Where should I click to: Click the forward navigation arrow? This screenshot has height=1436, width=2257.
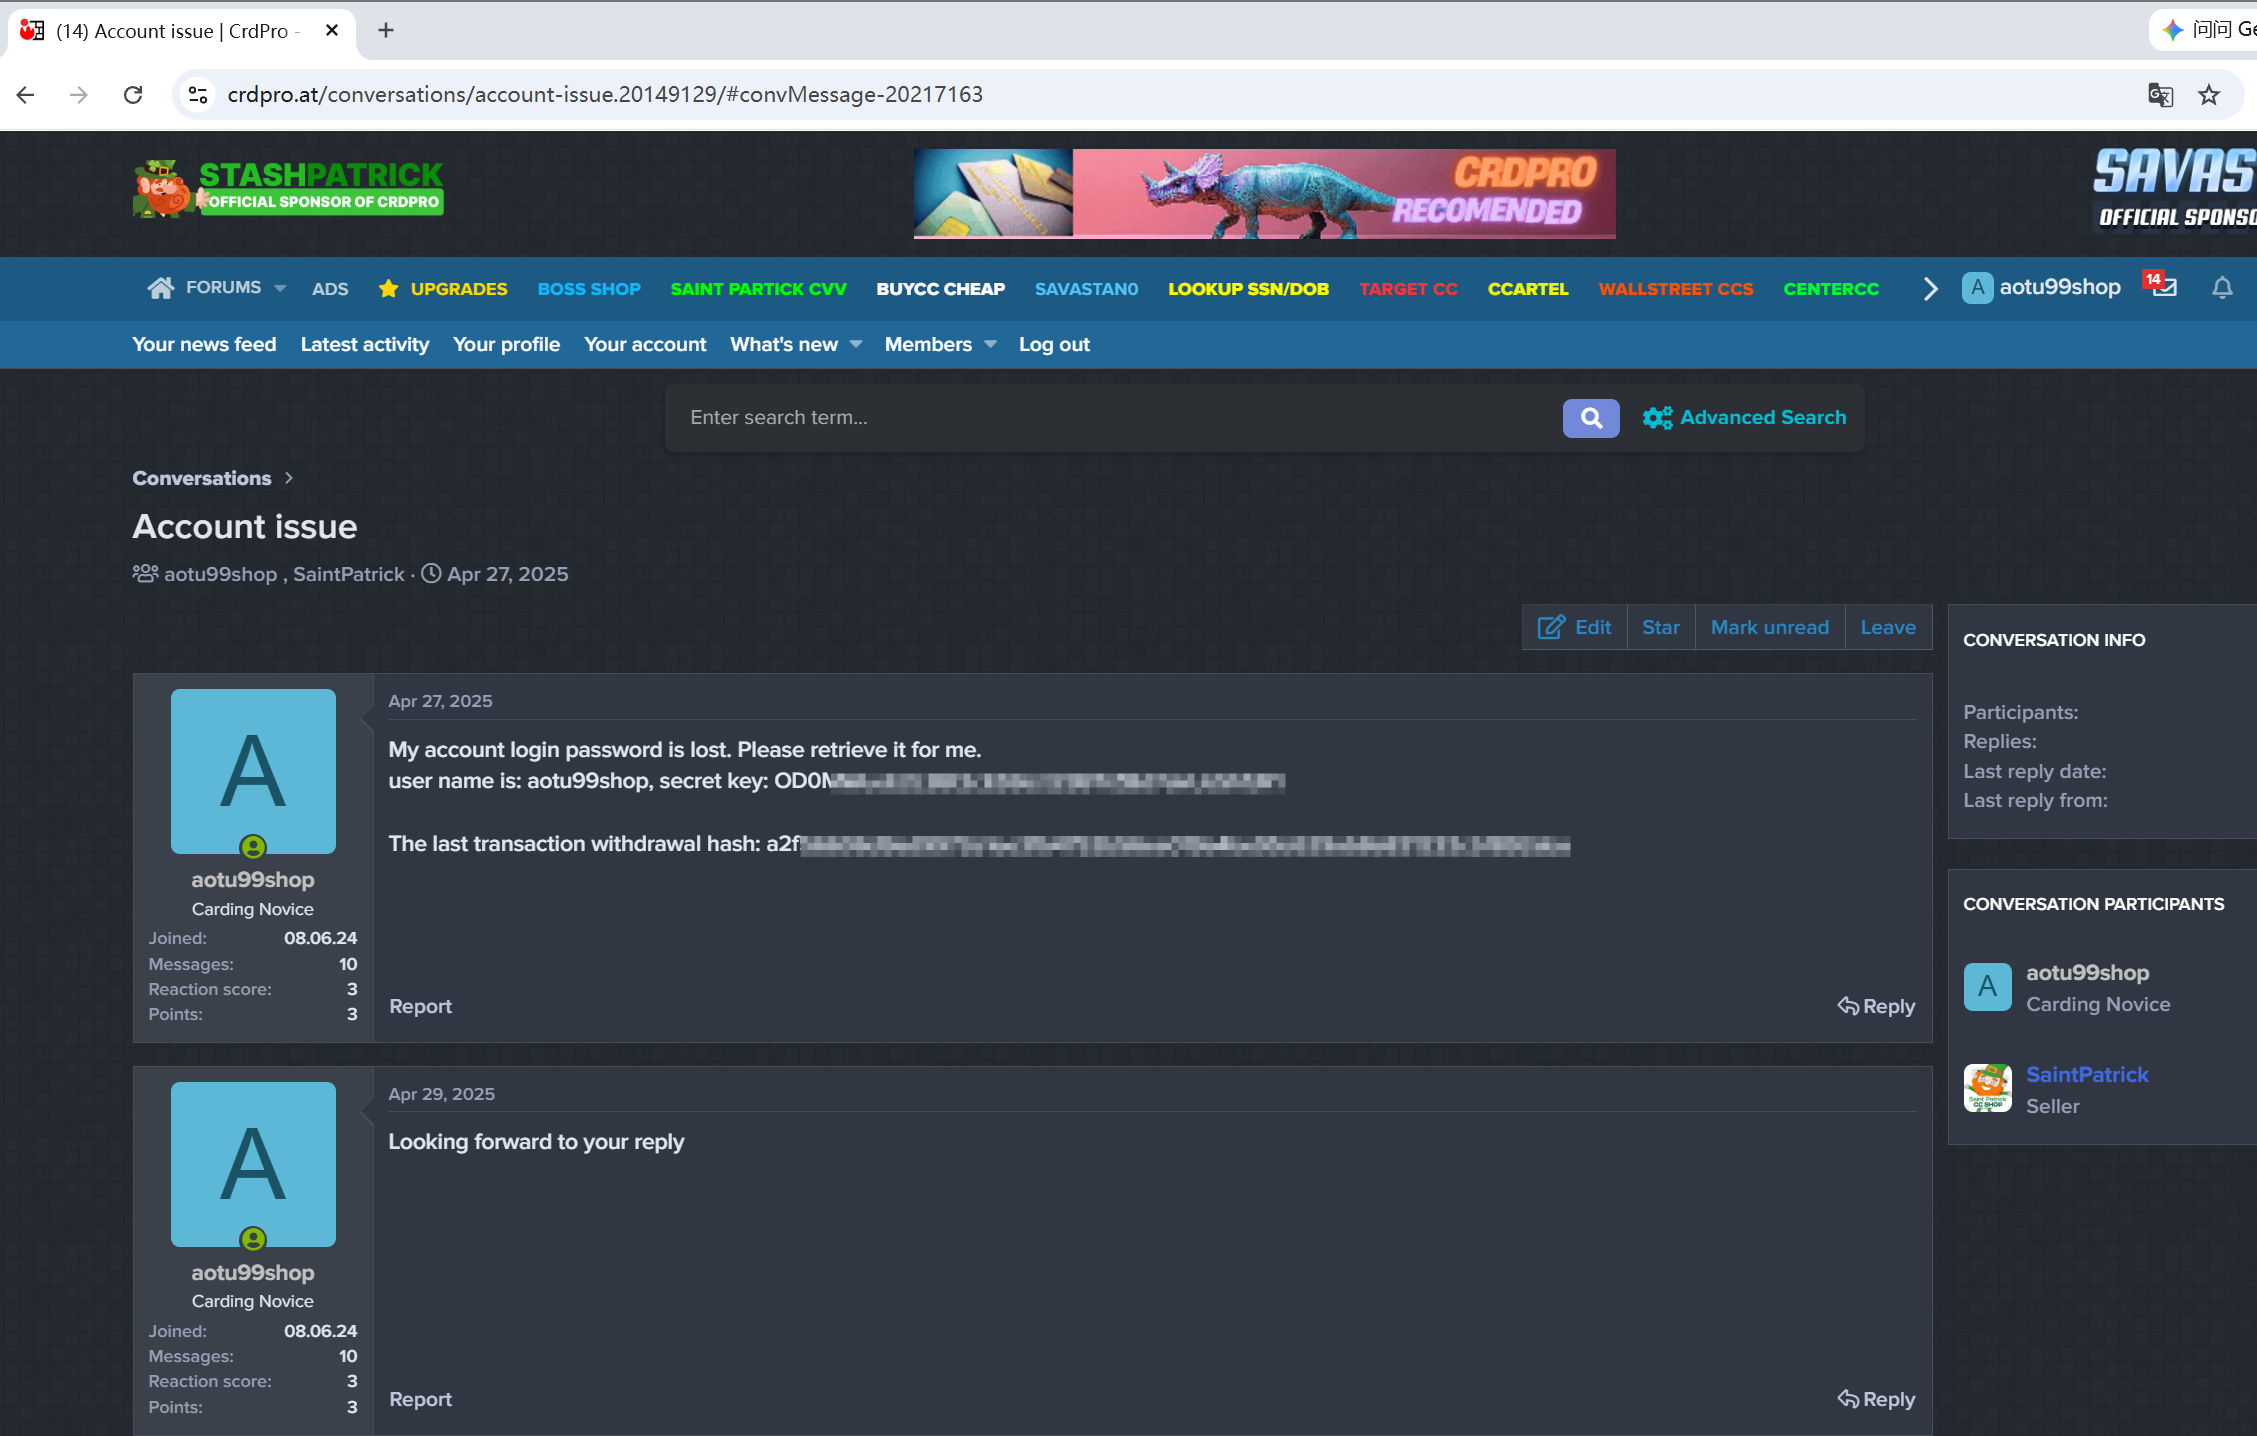coord(79,95)
